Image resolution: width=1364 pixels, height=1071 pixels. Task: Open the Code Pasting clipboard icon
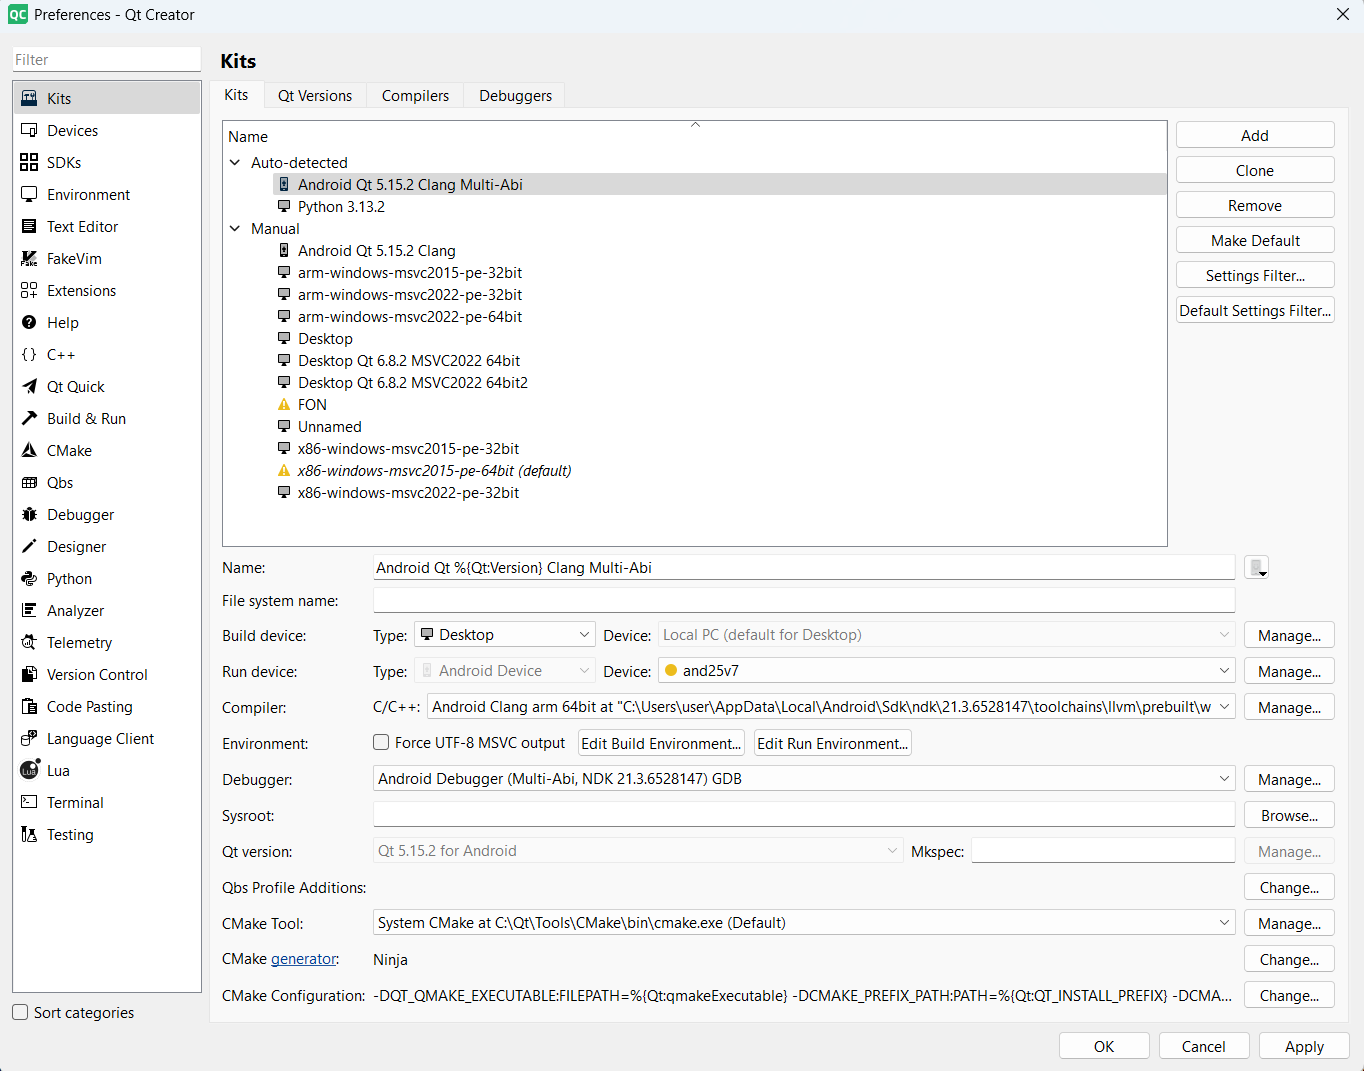pyautogui.click(x=29, y=706)
